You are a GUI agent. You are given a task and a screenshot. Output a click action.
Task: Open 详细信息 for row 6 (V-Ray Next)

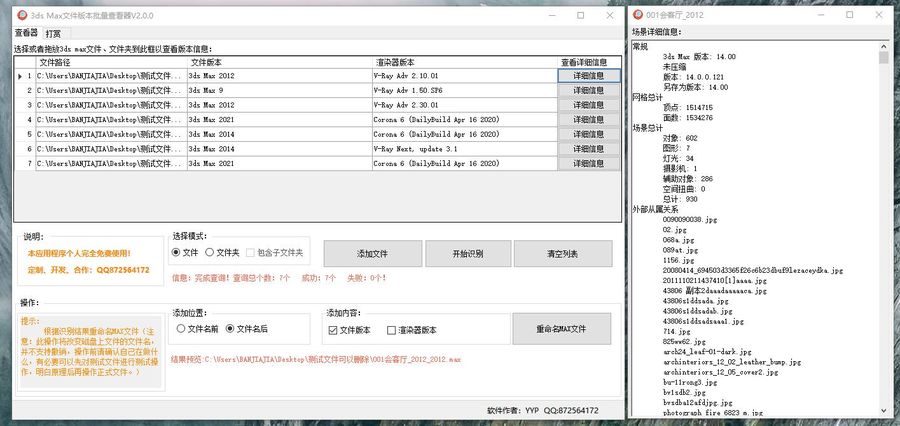point(588,149)
